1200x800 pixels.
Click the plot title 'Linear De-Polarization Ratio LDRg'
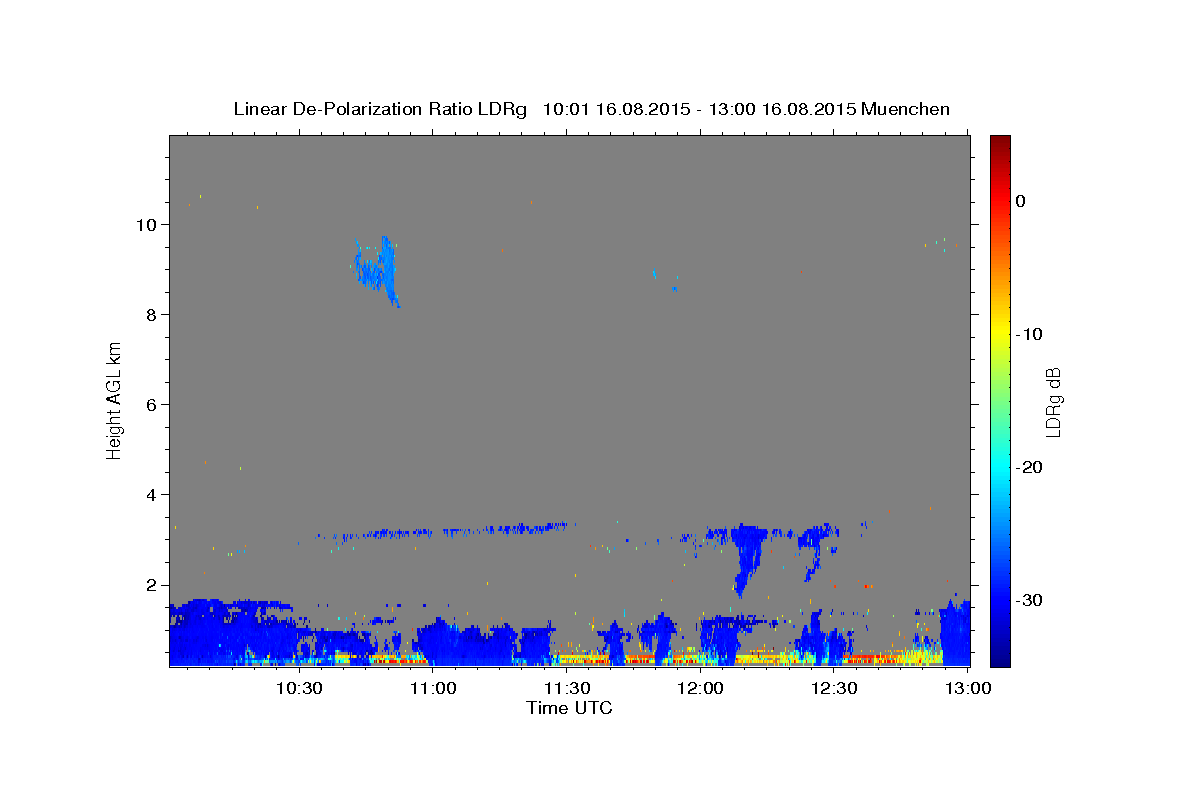[x=380, y=109]
